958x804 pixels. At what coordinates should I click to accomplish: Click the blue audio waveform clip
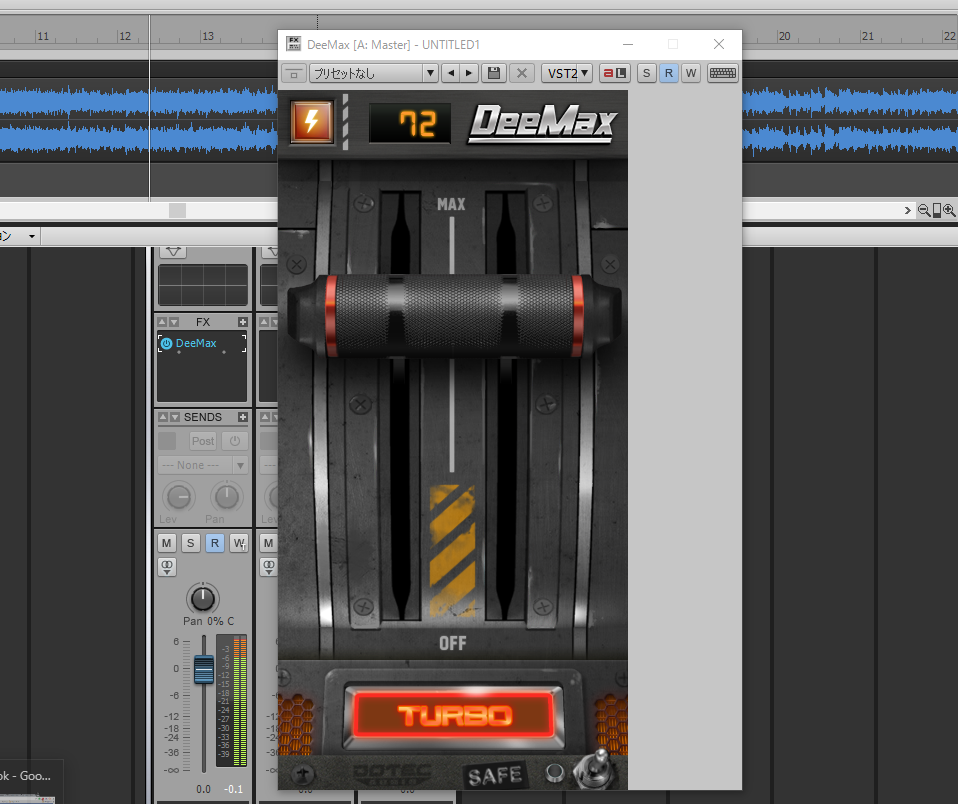pyautogui.click(x=138, y=119)
